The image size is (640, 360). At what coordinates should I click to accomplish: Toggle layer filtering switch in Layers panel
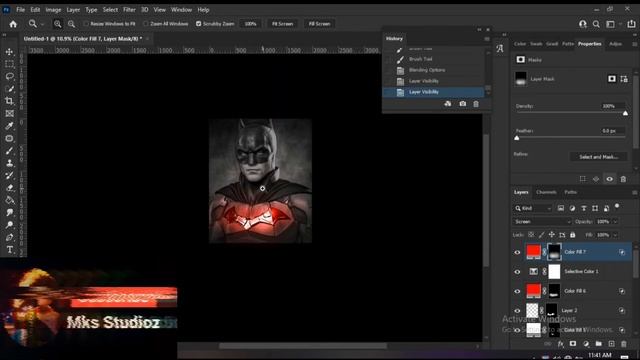click(x=617, y=206)
